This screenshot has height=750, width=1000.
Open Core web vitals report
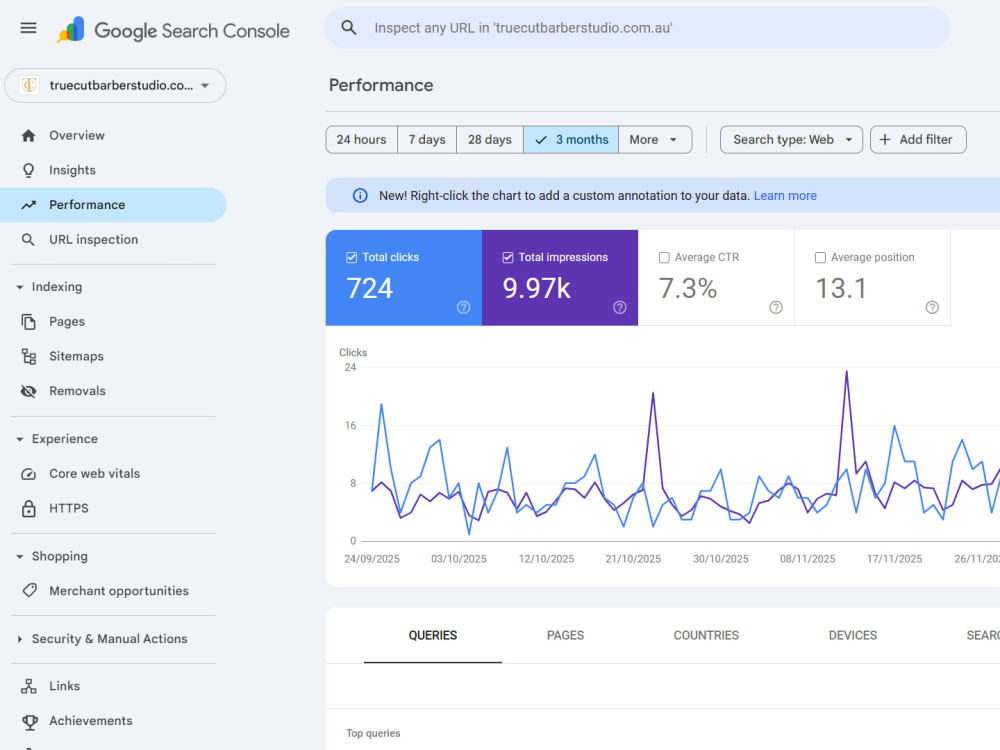click(x=114, y=474)
